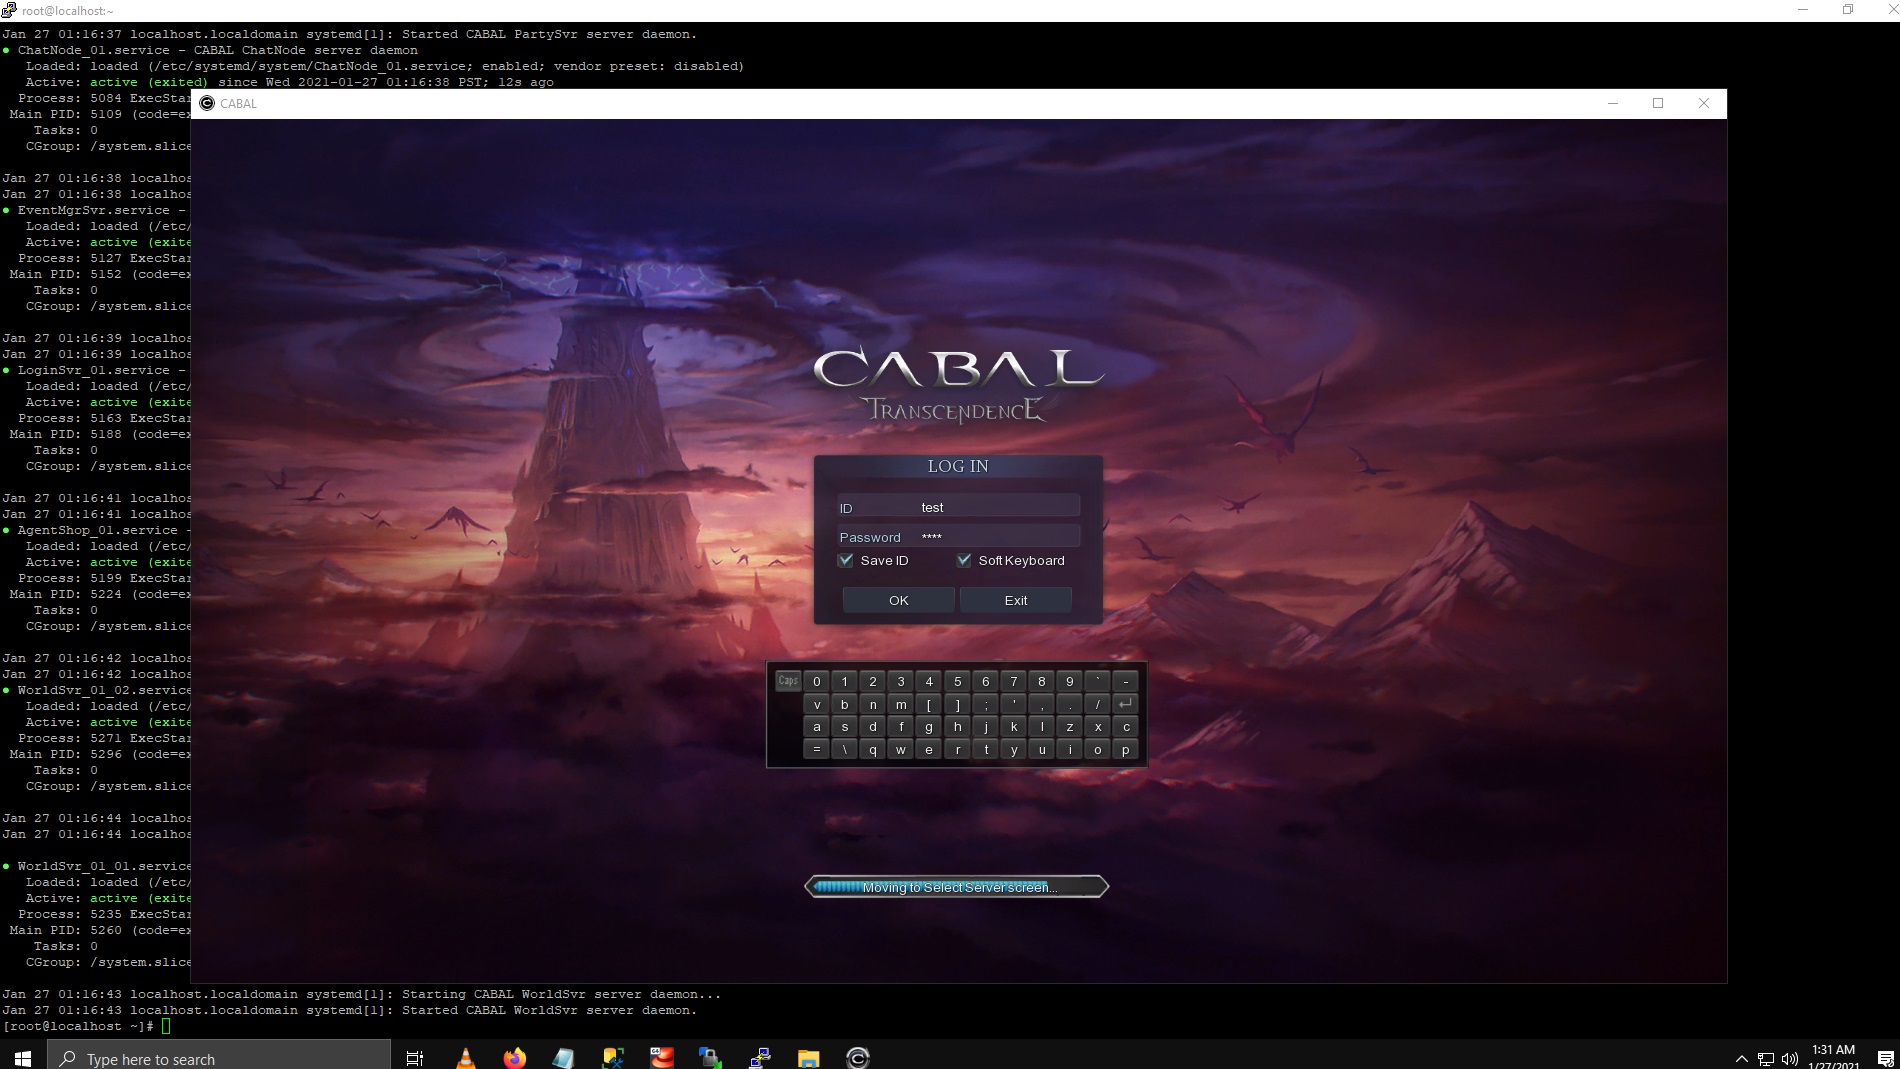The width and height of the screenshot is (1900, 1069).
Task: Open the Notepad icon in taskbar
Action: [563, 1057]
